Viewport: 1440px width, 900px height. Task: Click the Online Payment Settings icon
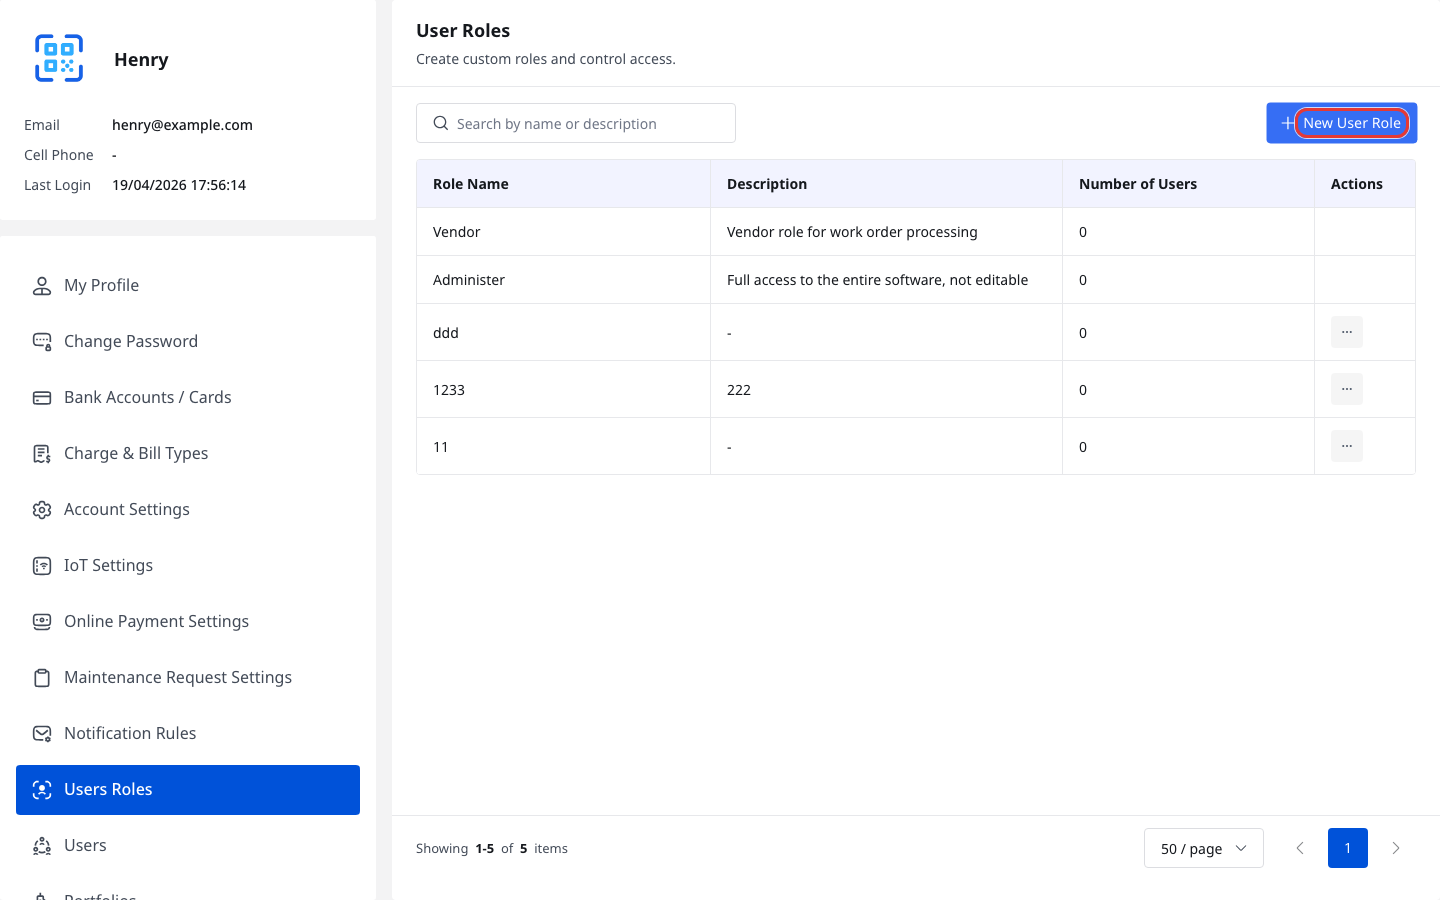(42, 622)
